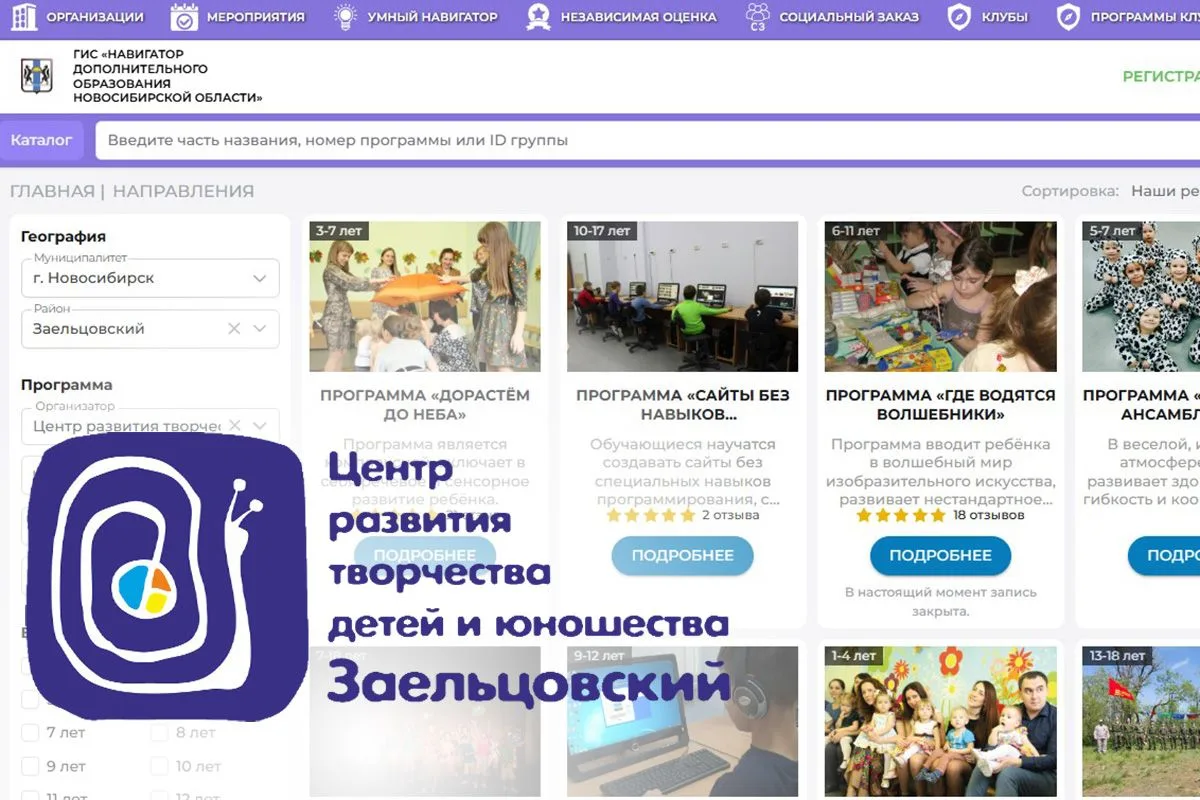
Task: Open the Организации menu item
Action: (x=95, y=17)
